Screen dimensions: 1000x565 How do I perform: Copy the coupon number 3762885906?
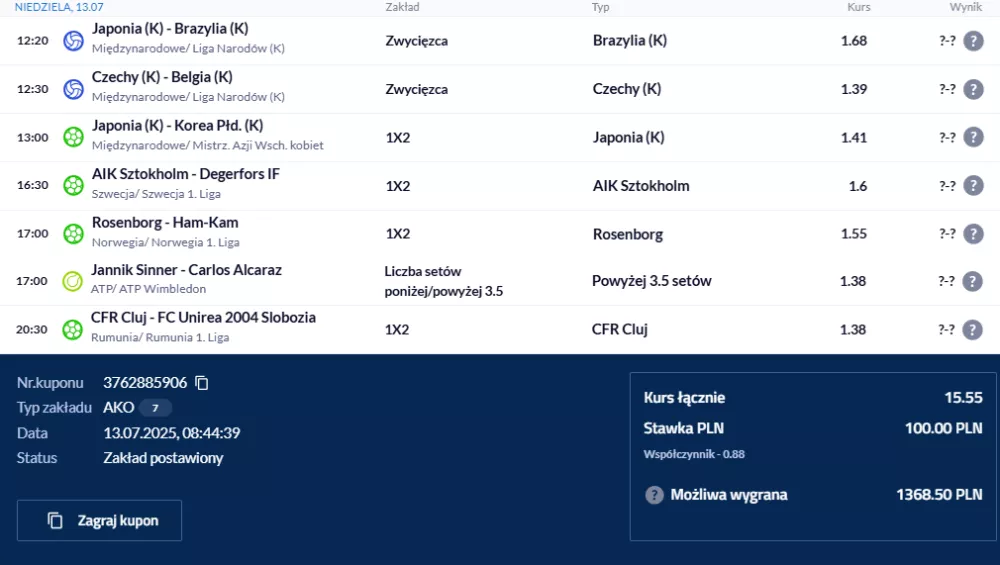202,383
